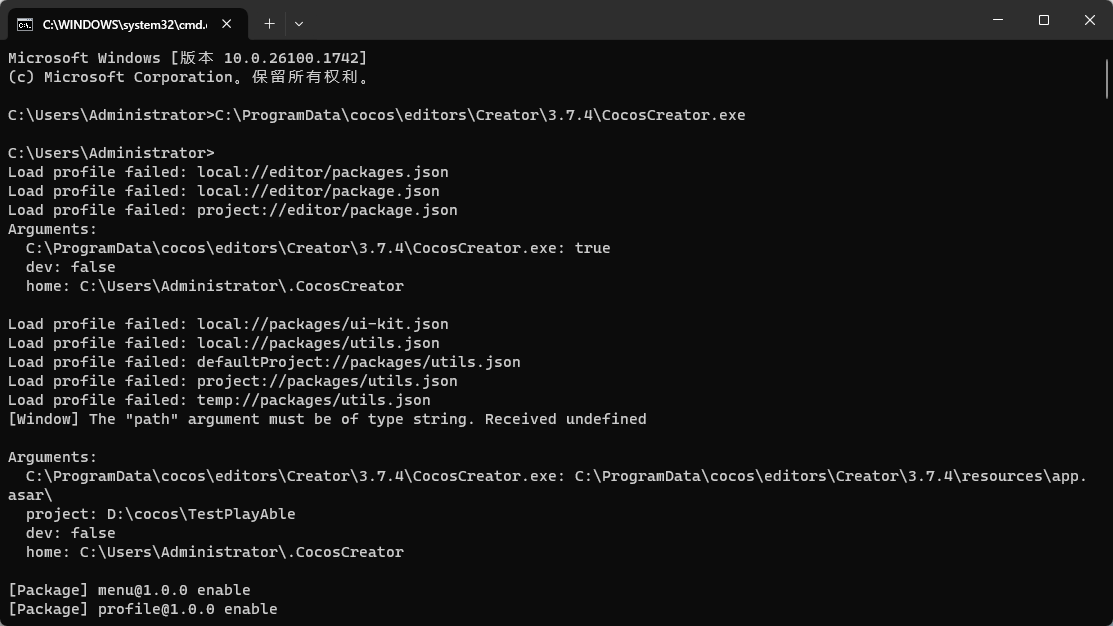
Task: Click the empty C:\Users\Administrator> prompt
Action: (111, 153)
